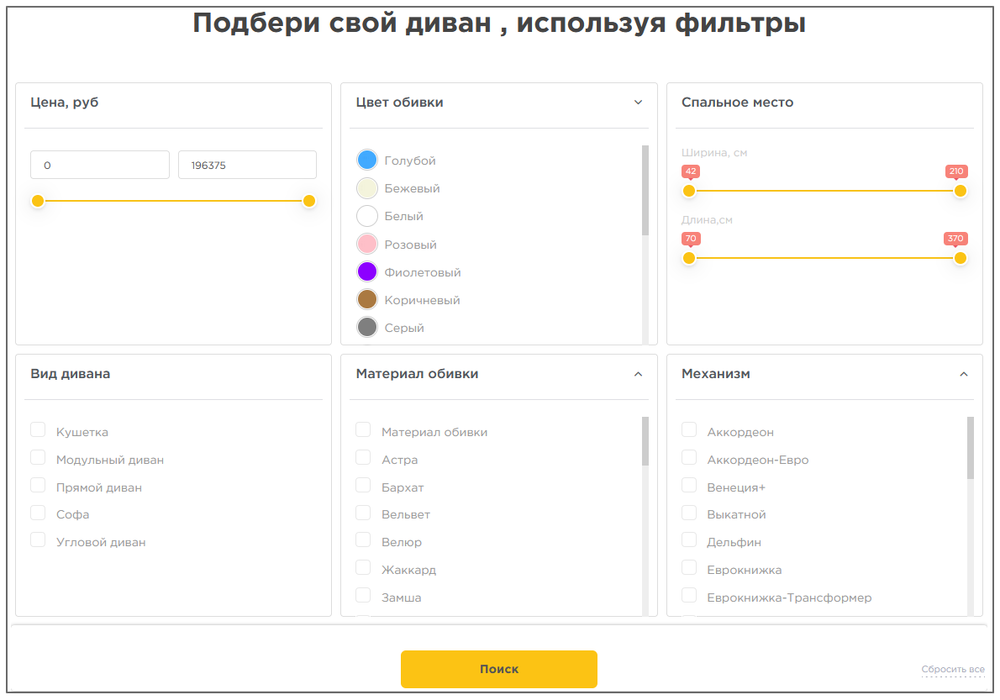Check the Софа option
This screenshot has width=1000, height=700.
click(x=37, y=512)
